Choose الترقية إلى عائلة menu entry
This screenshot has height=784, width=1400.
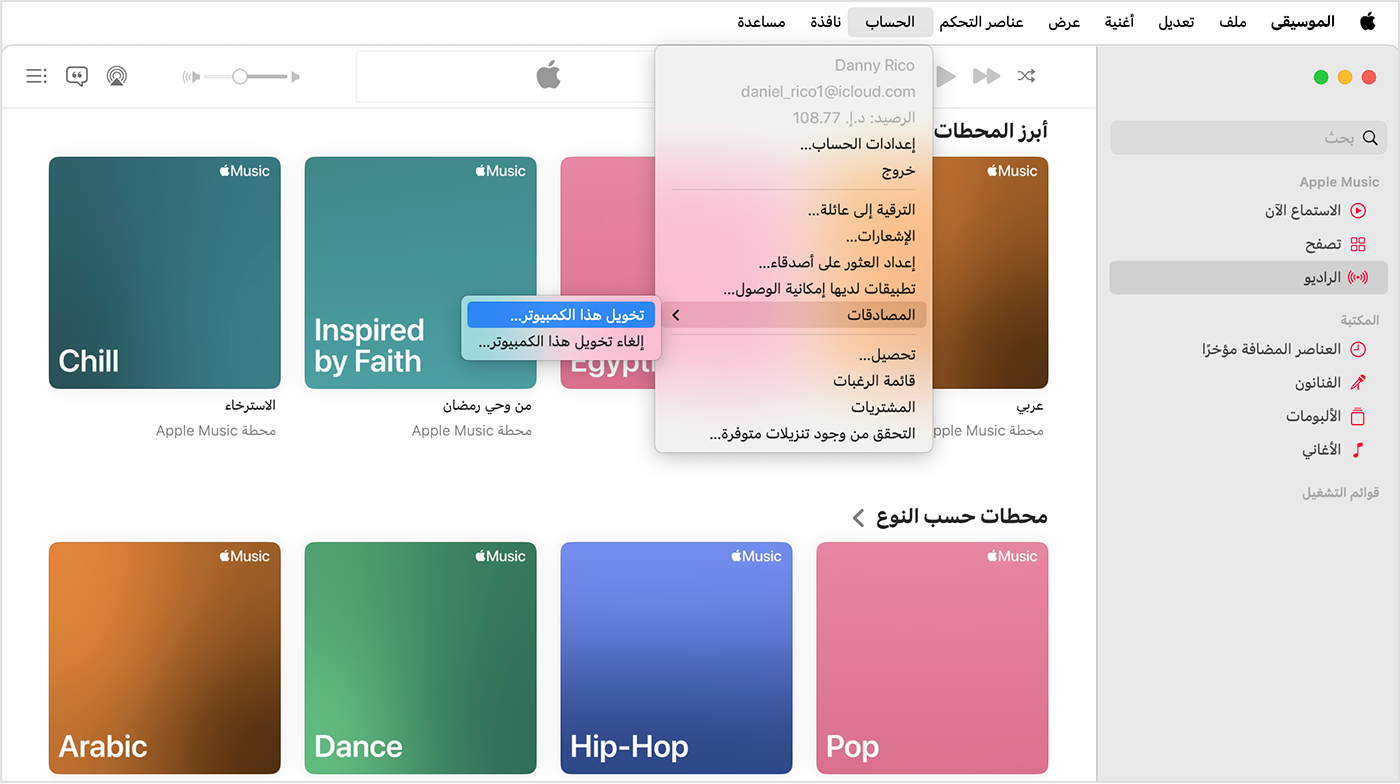[x=794, y=210]
